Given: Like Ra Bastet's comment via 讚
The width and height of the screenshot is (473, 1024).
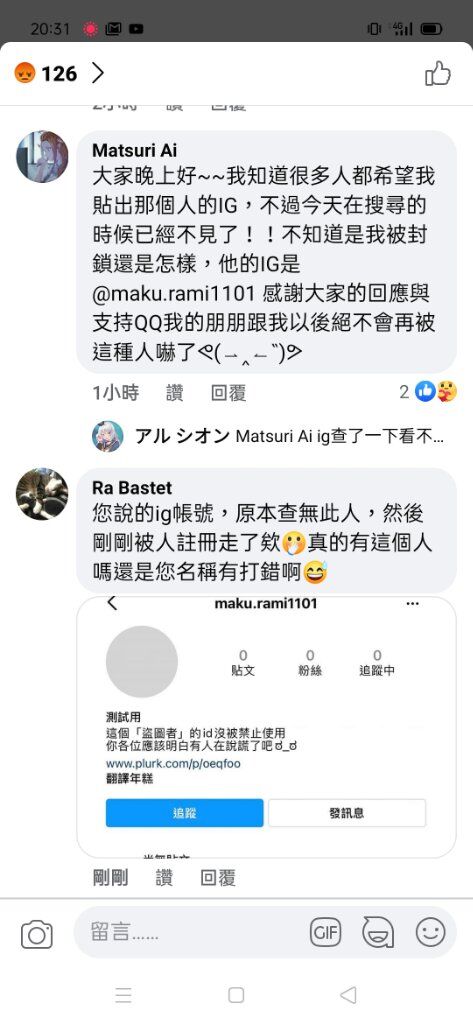Looking at the screenshot, I should pos(165,878).
